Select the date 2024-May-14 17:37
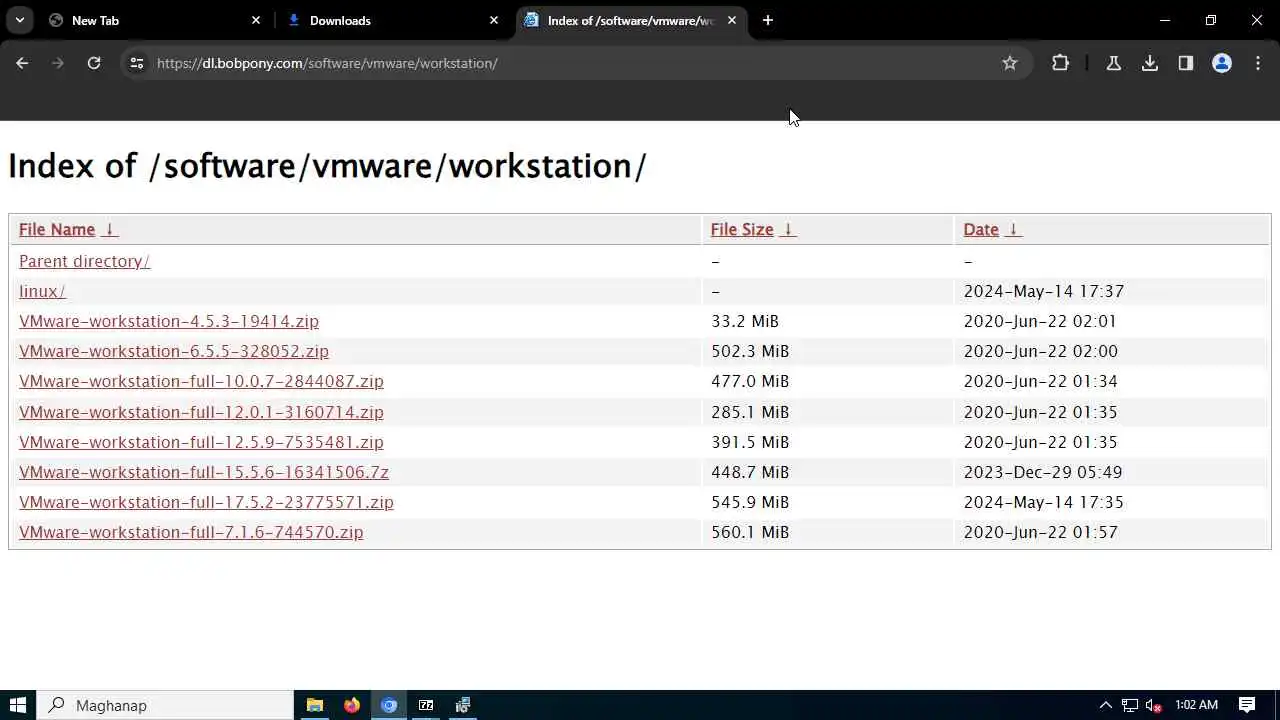Viewport: 1280px width, 720px height. (1044, 291)
